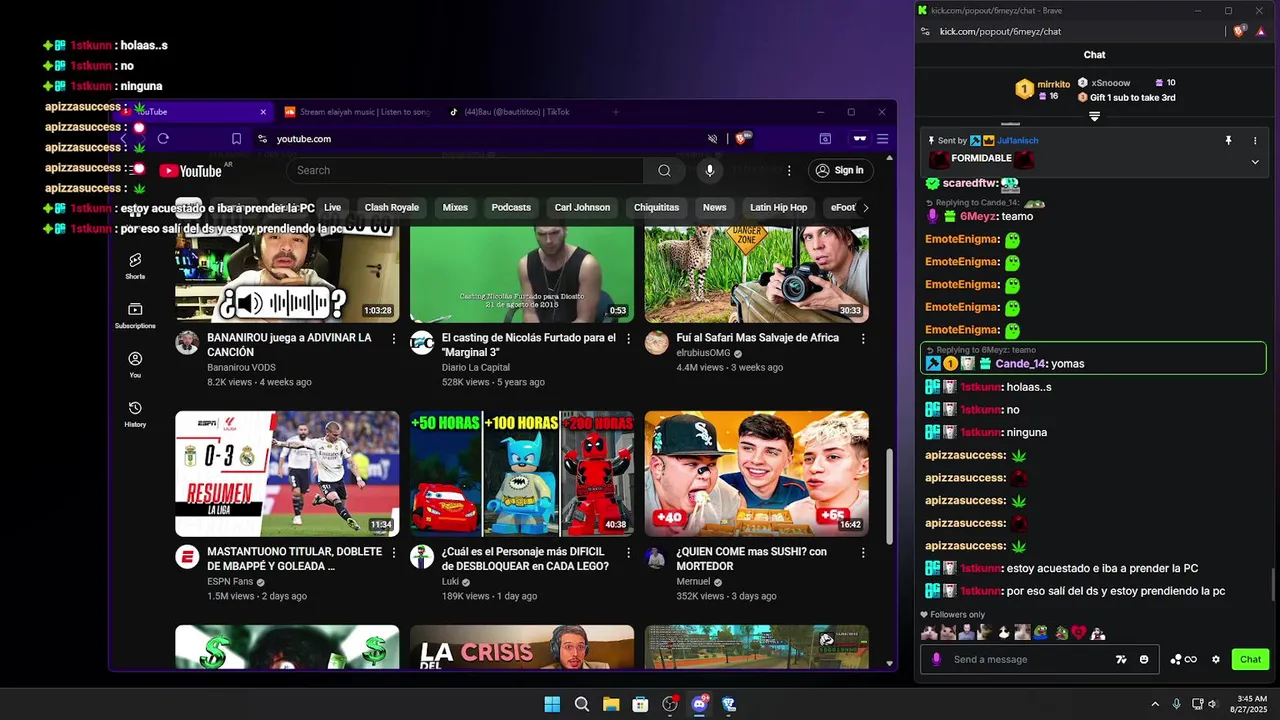The width and height of the screenshot is (1280, 720).
Task: Open YouTube settings three-dot menu
Action: tap(789, 170)
